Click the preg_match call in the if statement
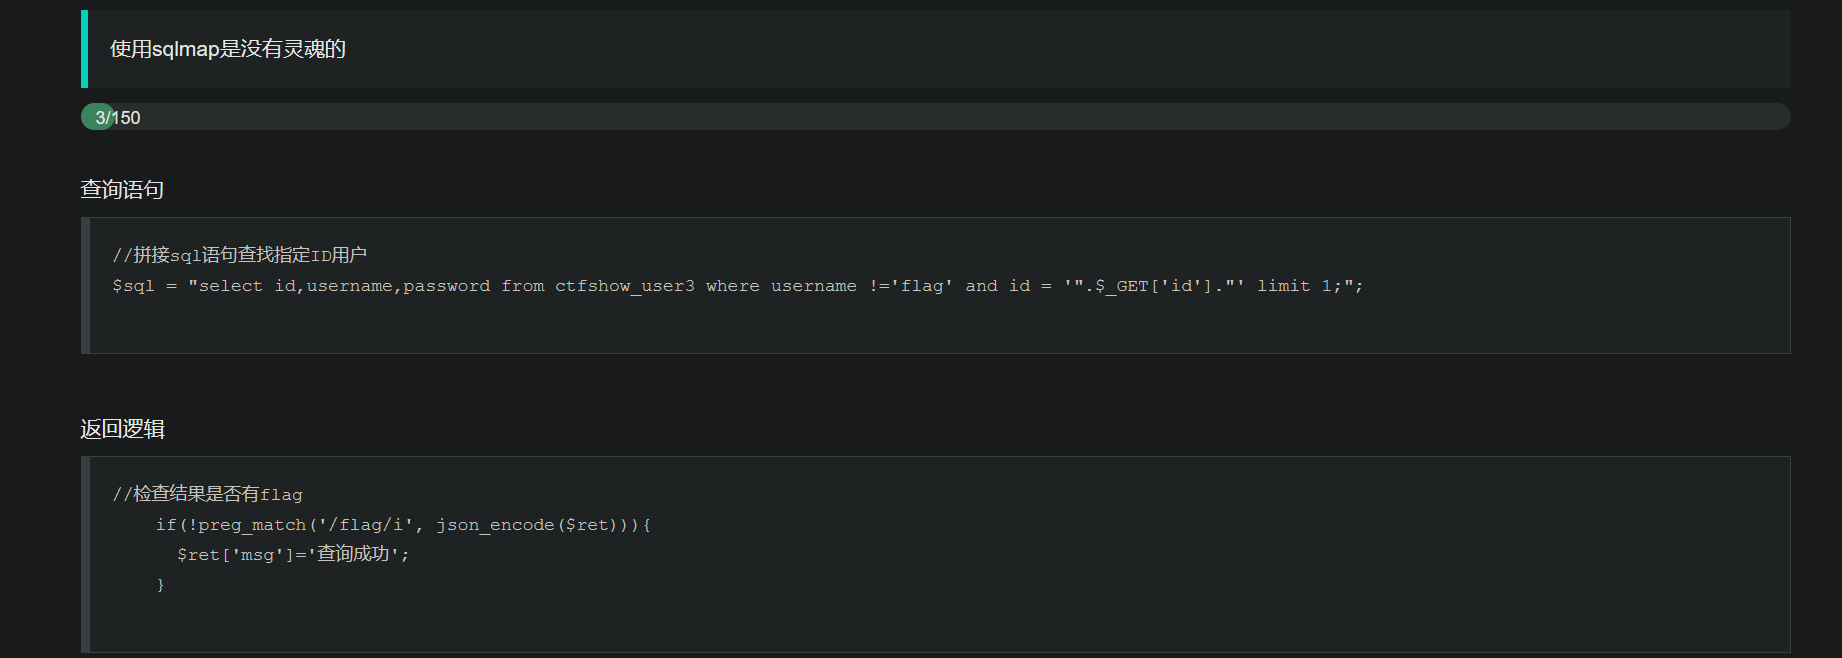1842x658 pixels. click(x=253, y=525)
